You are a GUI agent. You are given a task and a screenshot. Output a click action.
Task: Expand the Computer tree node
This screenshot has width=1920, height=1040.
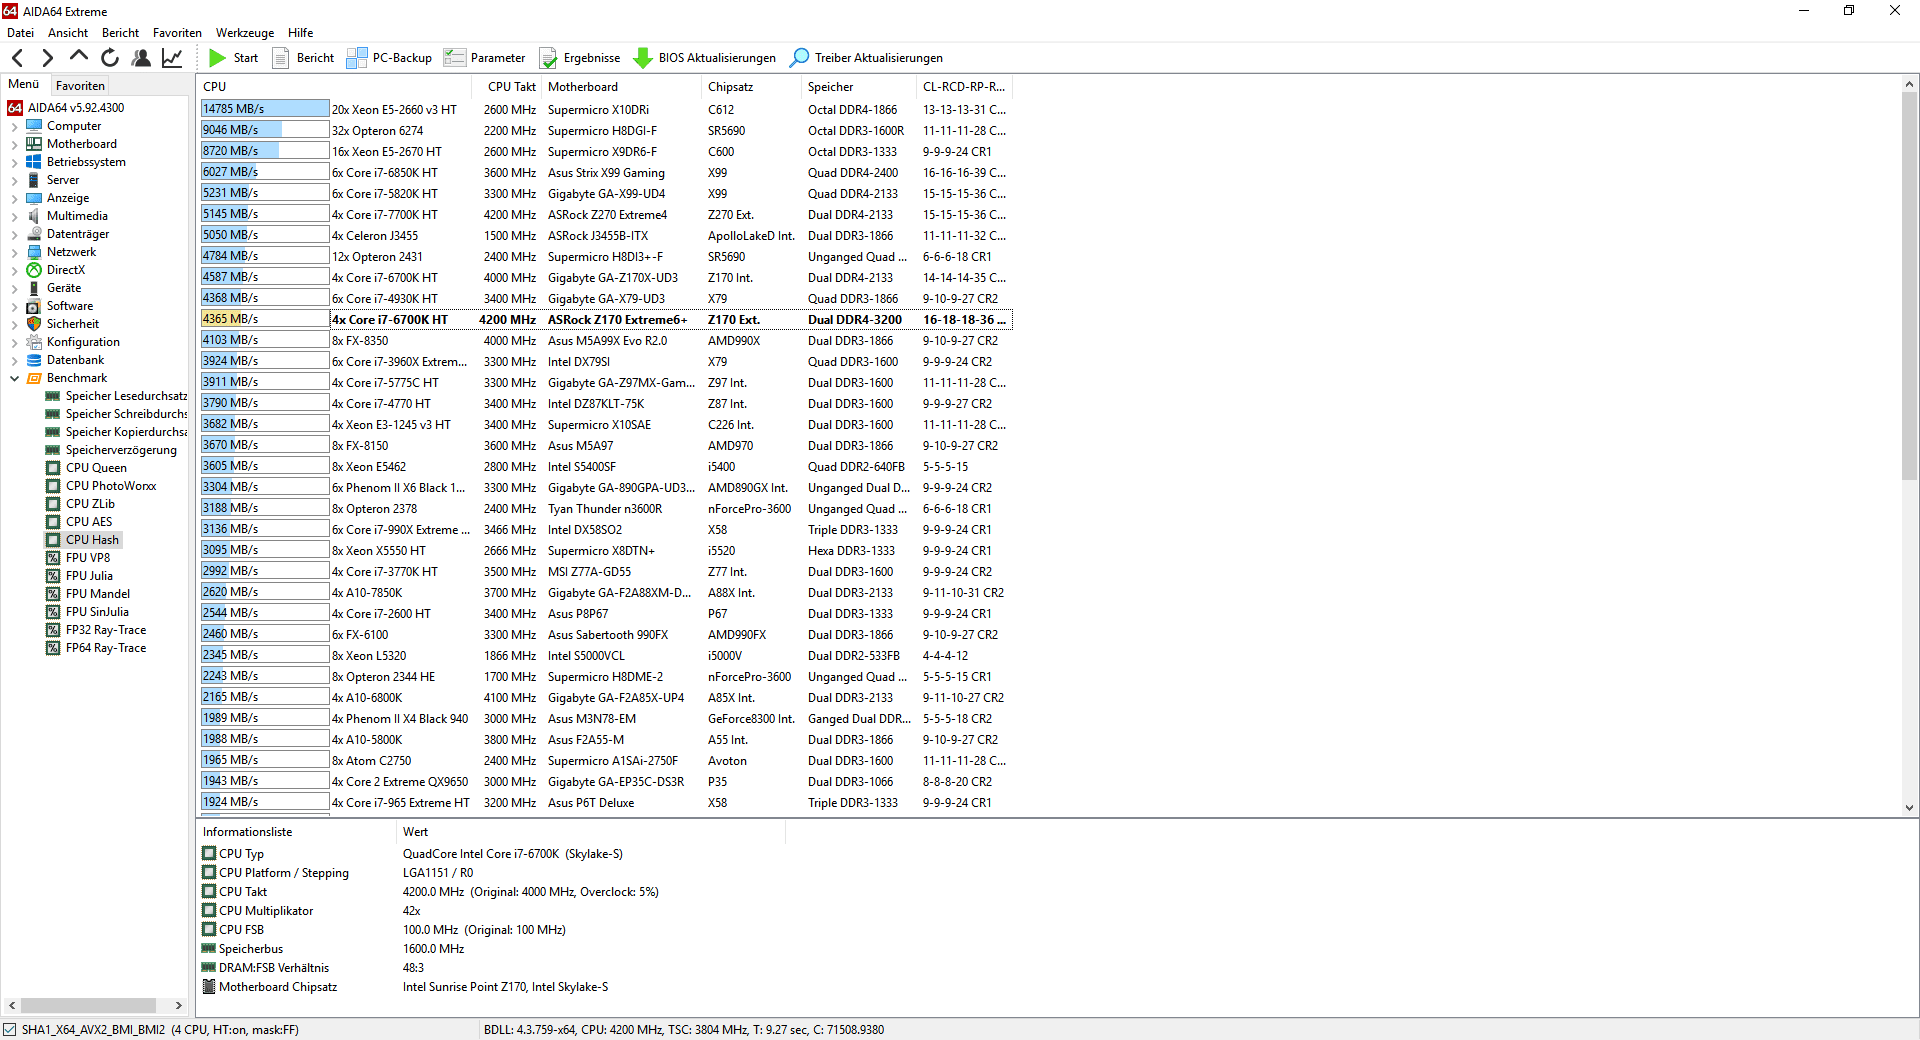tap(14, 127)
